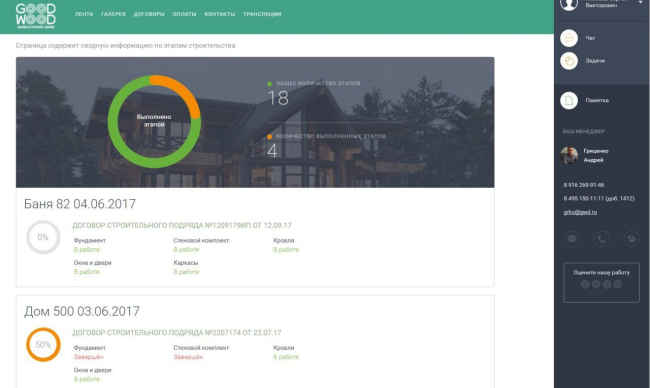Click the user profile avatar icon
650x388 pixels.
coord(569,4)
